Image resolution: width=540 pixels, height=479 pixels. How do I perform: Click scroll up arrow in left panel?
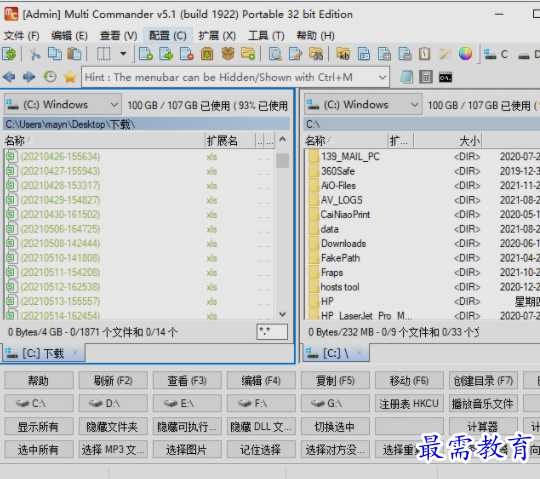(282, 139)
